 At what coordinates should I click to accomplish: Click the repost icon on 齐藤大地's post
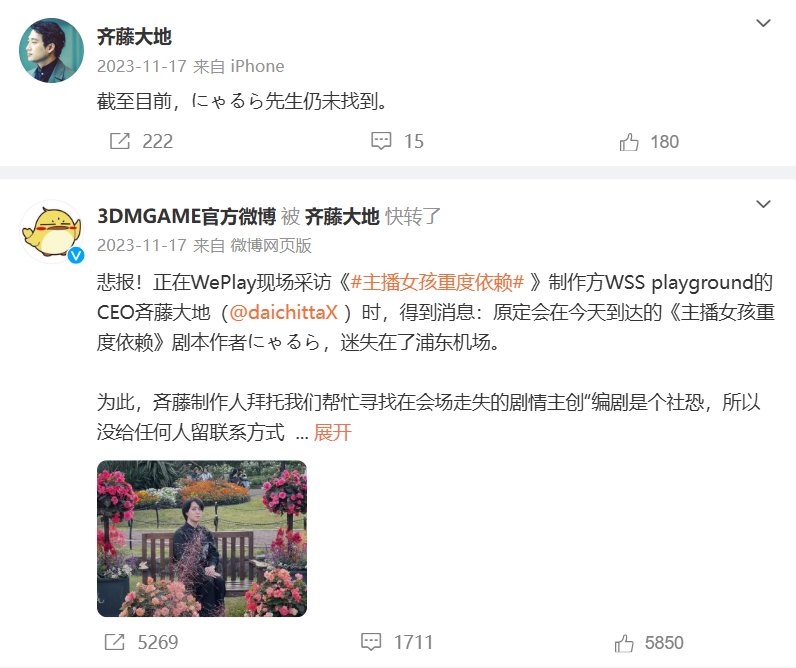point(120,141)
